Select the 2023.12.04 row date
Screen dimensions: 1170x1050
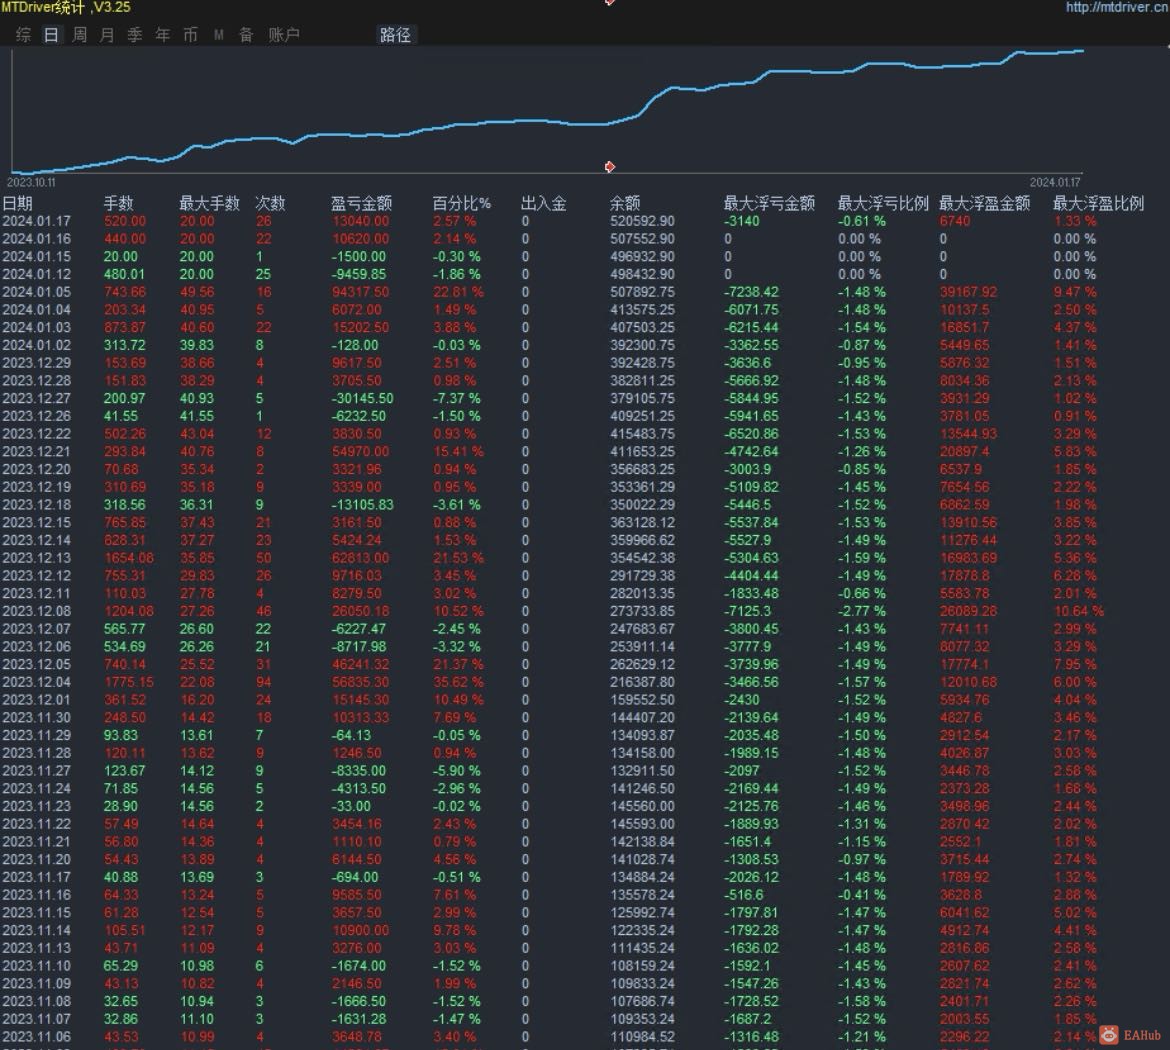[36, 682]
